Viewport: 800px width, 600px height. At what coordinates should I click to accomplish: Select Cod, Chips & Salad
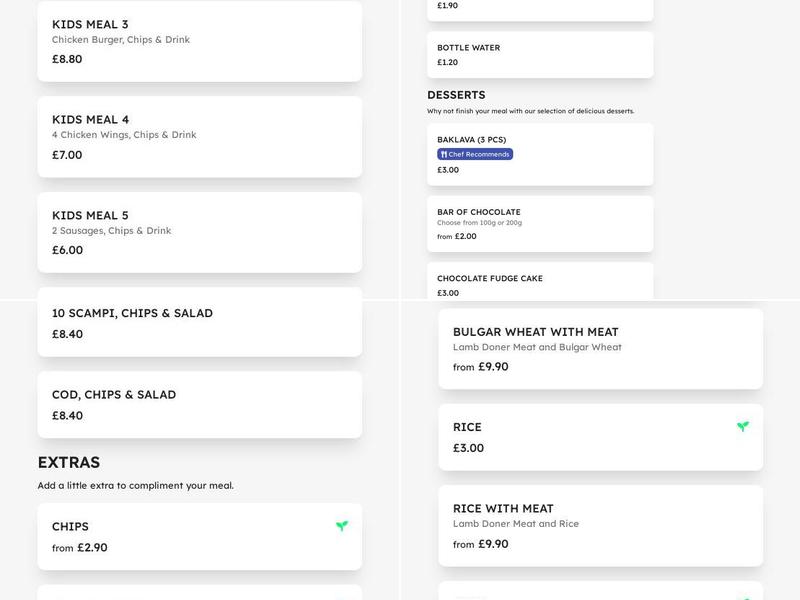coord(199,404)
